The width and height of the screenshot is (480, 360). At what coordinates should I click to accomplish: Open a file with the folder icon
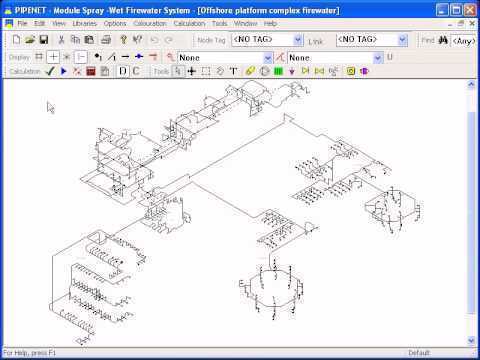click(x=30, y=40)
